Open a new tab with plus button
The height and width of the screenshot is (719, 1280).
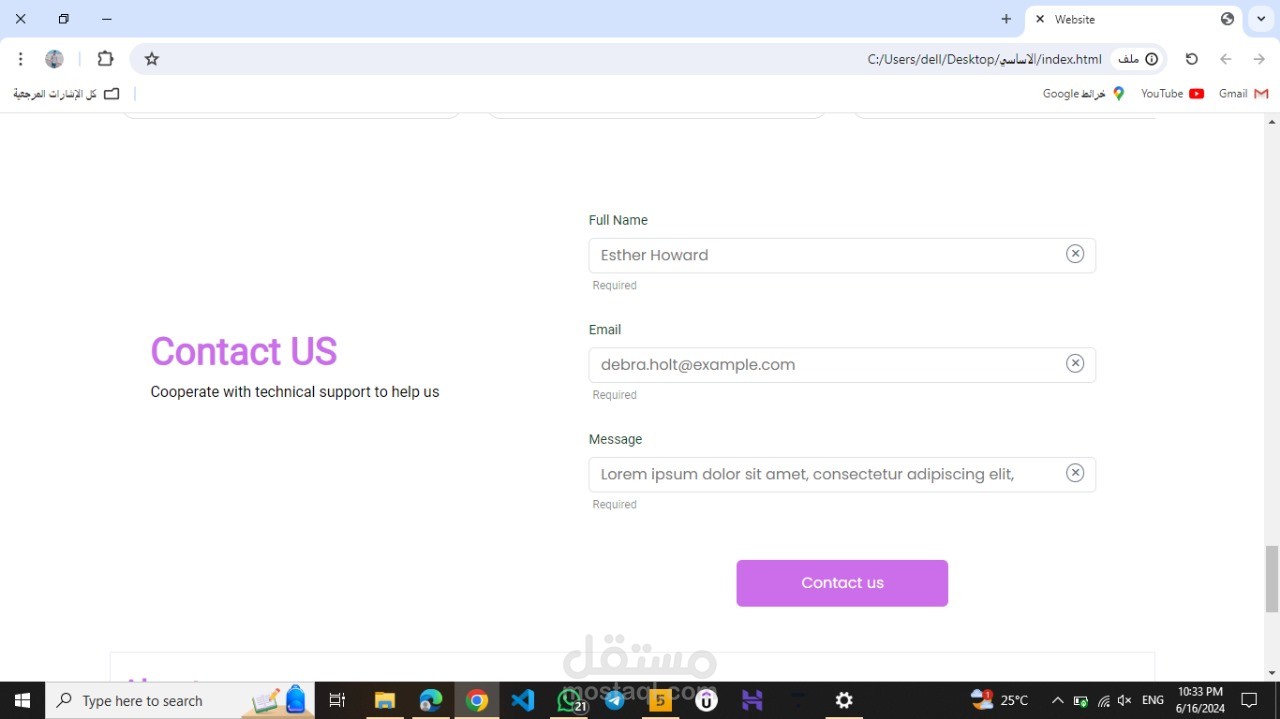point(1006,19)
